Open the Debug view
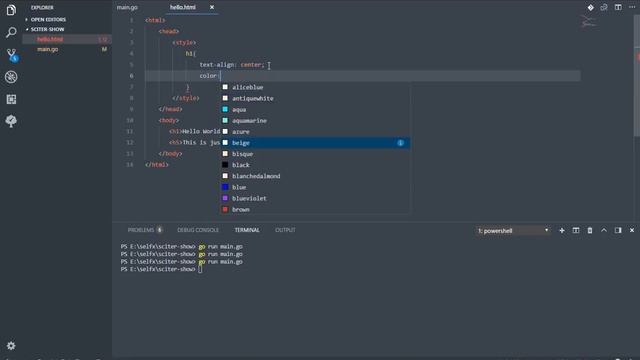The width and height of the screenshot is (640, 360). pyautogui.click(x=11, y=77)
